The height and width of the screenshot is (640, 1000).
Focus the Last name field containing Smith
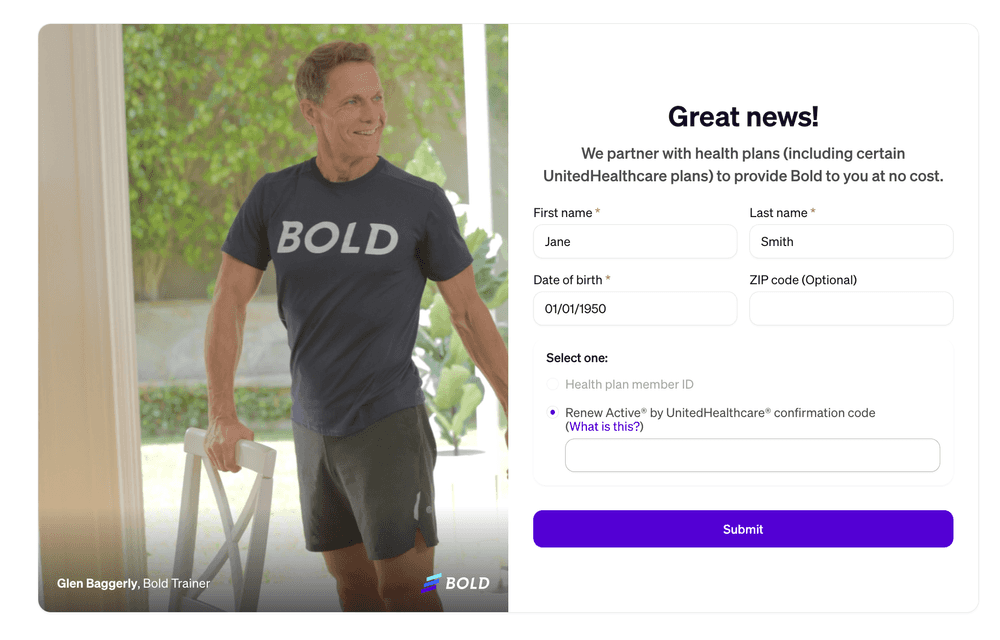point(851,242)
